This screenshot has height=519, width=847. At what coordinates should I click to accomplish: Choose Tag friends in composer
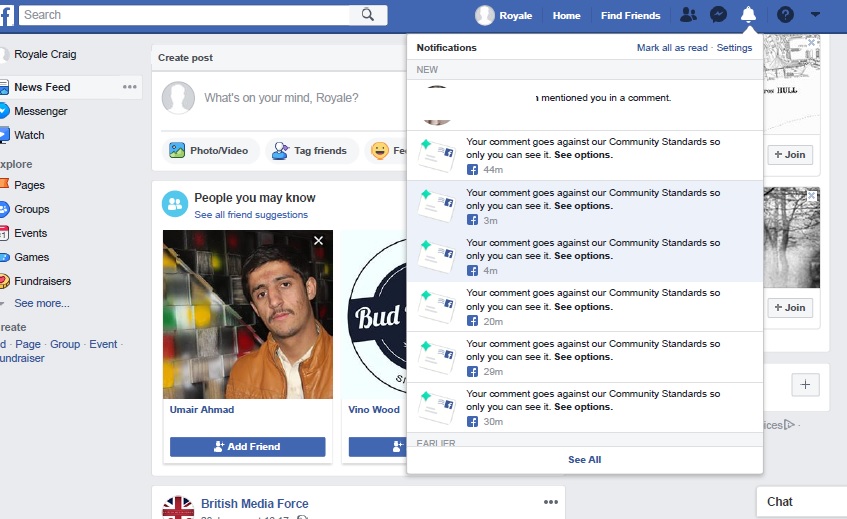click(311, 151)
